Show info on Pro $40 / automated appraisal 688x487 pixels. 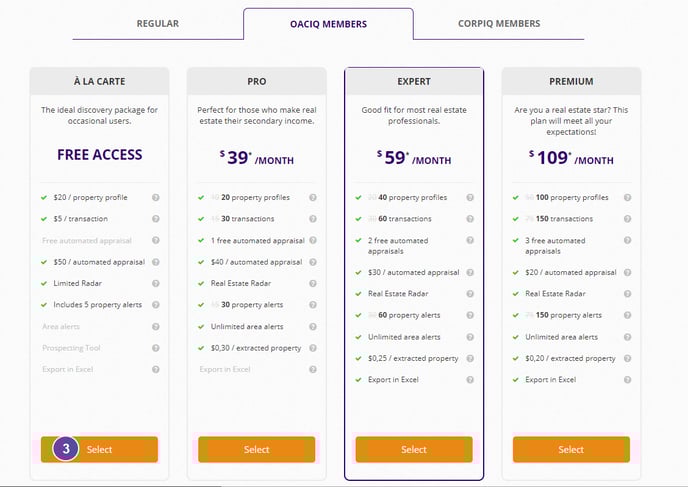[x=313, y=262]
